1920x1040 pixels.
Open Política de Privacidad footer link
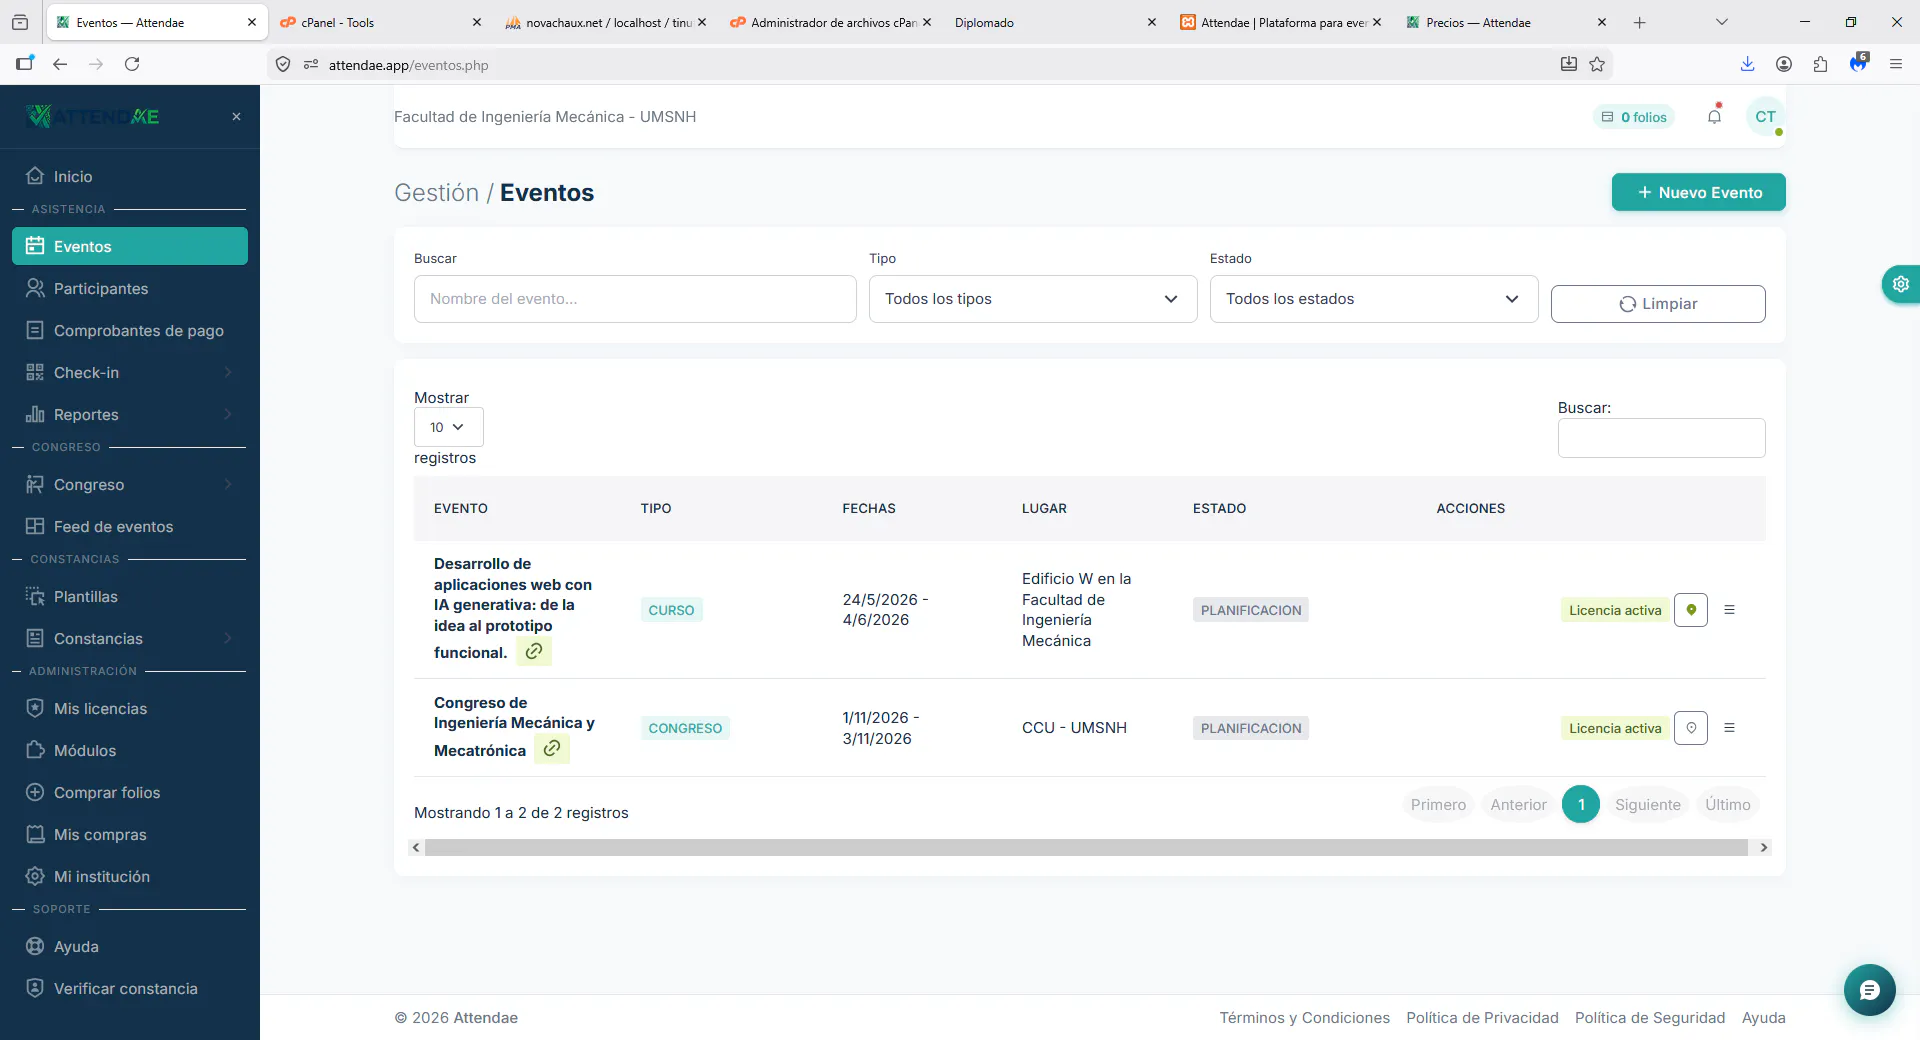[x=1482, y=1018]
